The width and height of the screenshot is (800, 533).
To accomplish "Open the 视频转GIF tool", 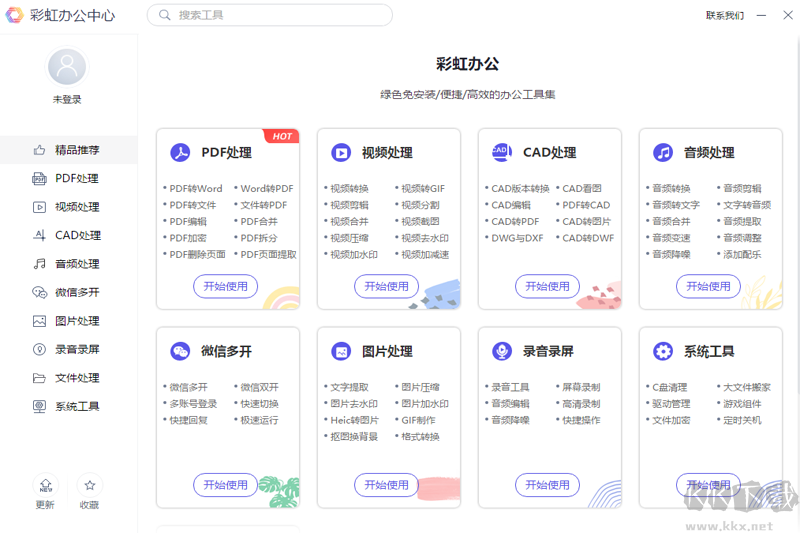I will tap(423, 189).
